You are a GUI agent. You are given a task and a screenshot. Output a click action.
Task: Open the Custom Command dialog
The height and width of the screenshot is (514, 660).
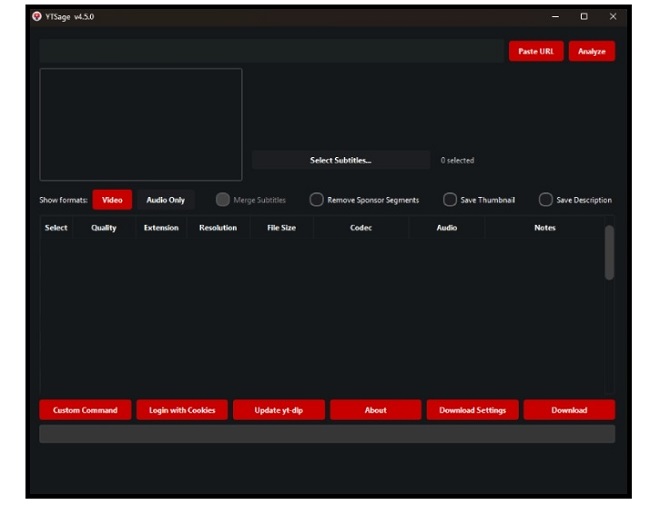pyautogui.click(x=85, y=410)
